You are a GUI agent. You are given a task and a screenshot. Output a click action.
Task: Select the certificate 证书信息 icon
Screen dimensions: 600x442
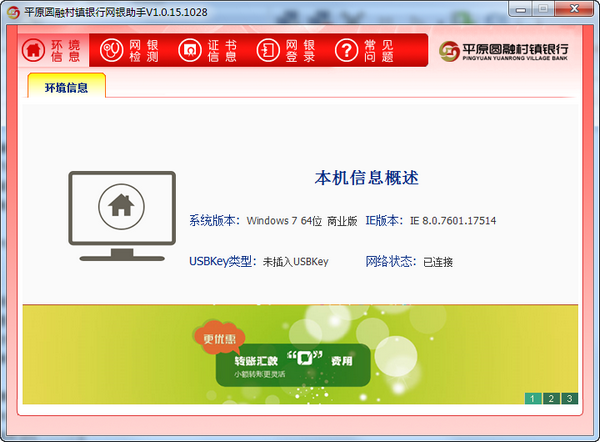tap(190, 50)
